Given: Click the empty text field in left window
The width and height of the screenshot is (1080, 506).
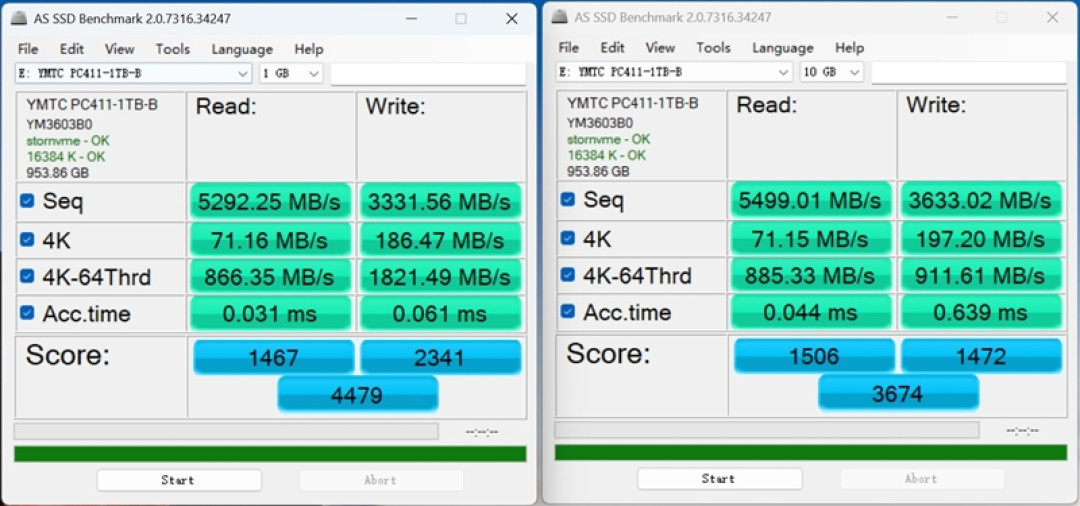Looking at the screenshot, I should (428, 74).
